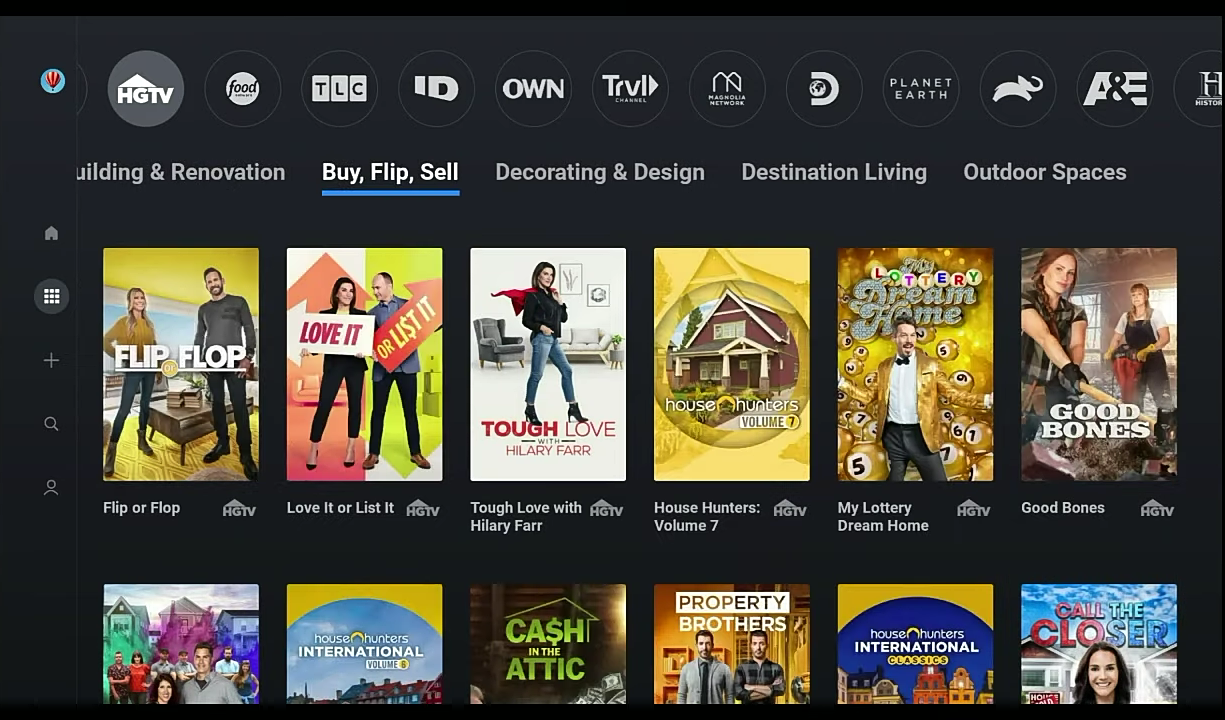
Task: Open the Property Brothers poster
Action: click(x=732, y=644)
